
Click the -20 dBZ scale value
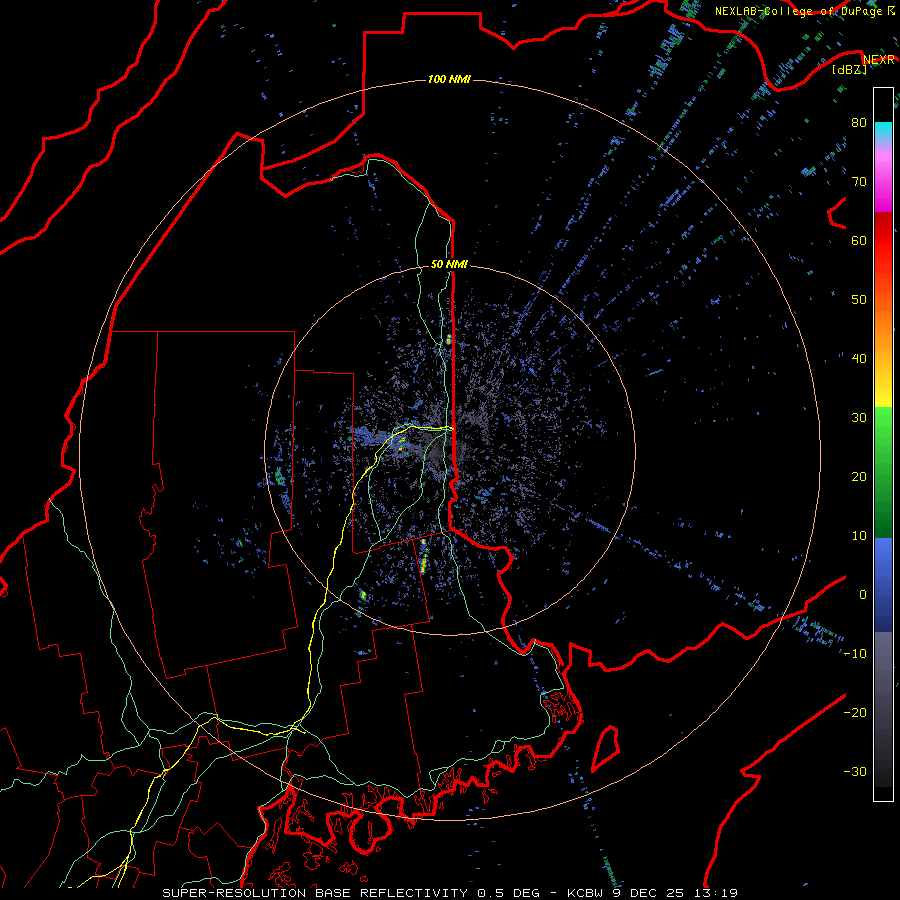[x=855, y=713]
